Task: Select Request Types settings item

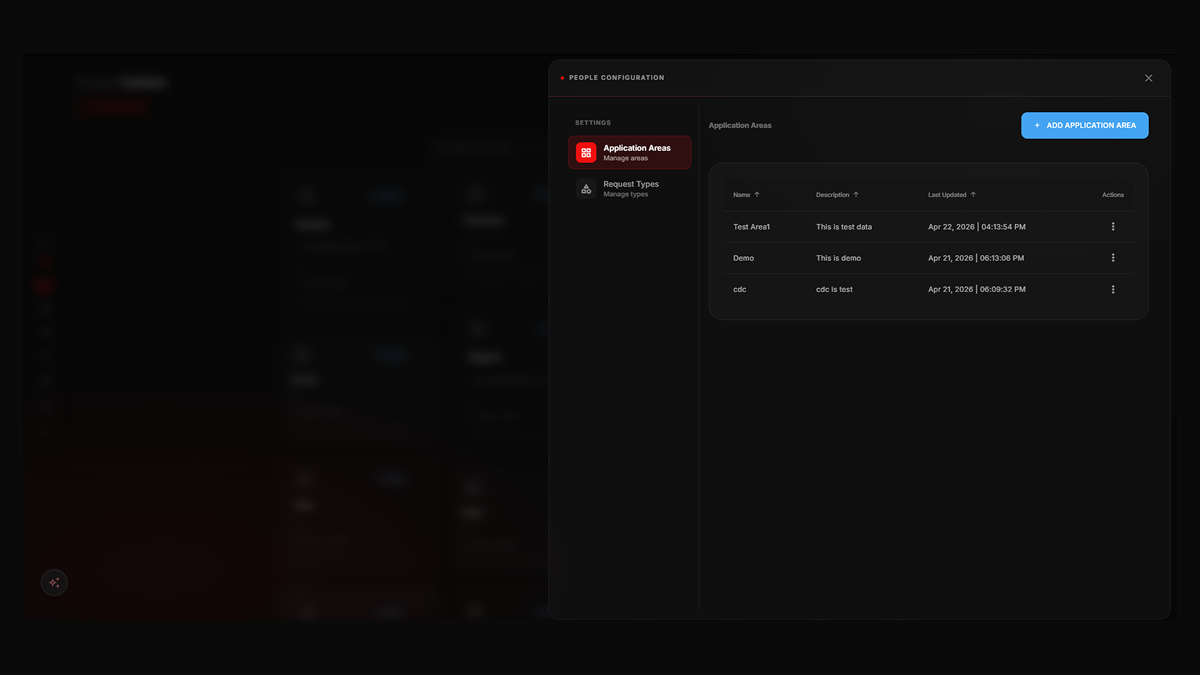Action: tap(630, 189)
